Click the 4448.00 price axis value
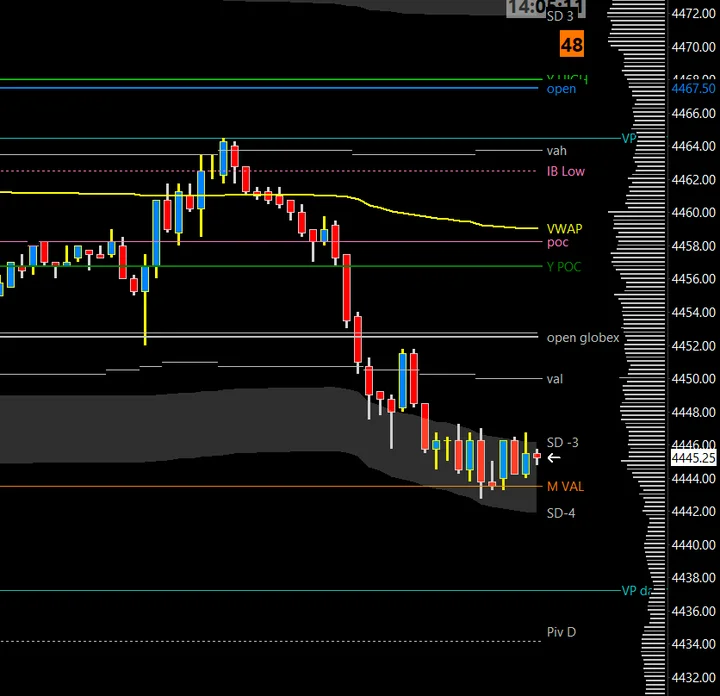 [x=693, y=412]
